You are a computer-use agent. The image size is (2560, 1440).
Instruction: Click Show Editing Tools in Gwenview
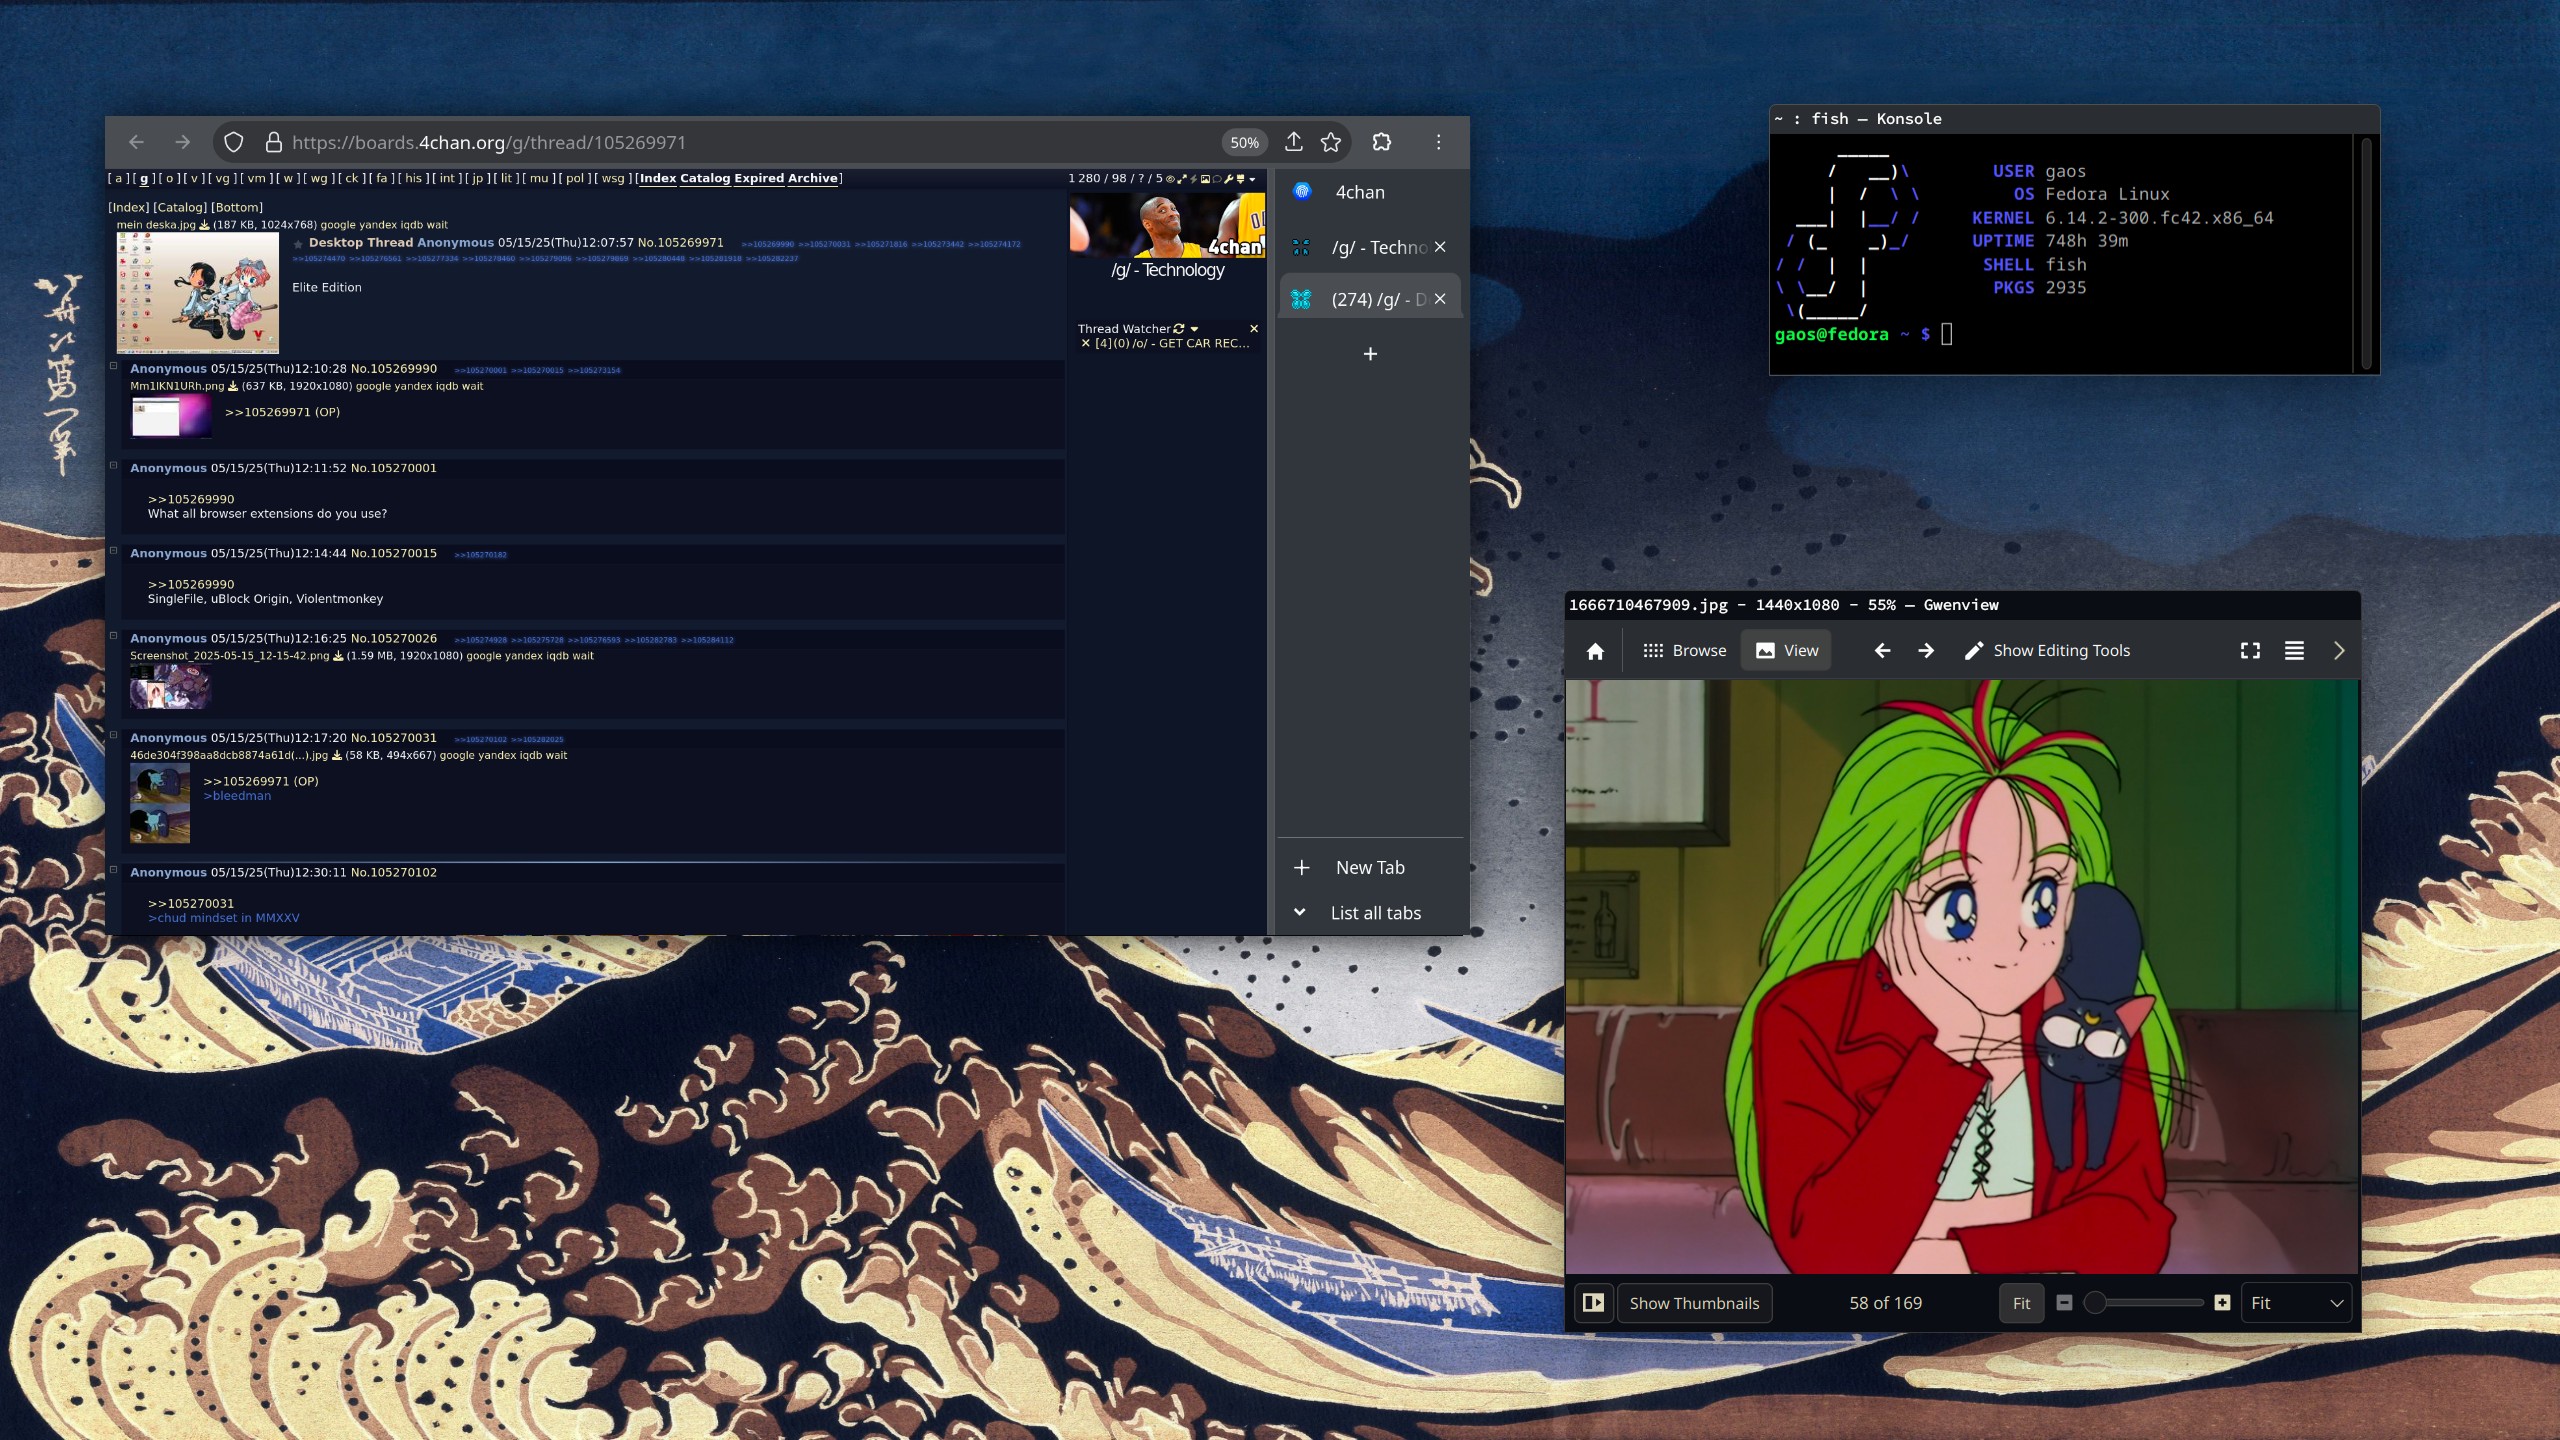point(2047,651)
